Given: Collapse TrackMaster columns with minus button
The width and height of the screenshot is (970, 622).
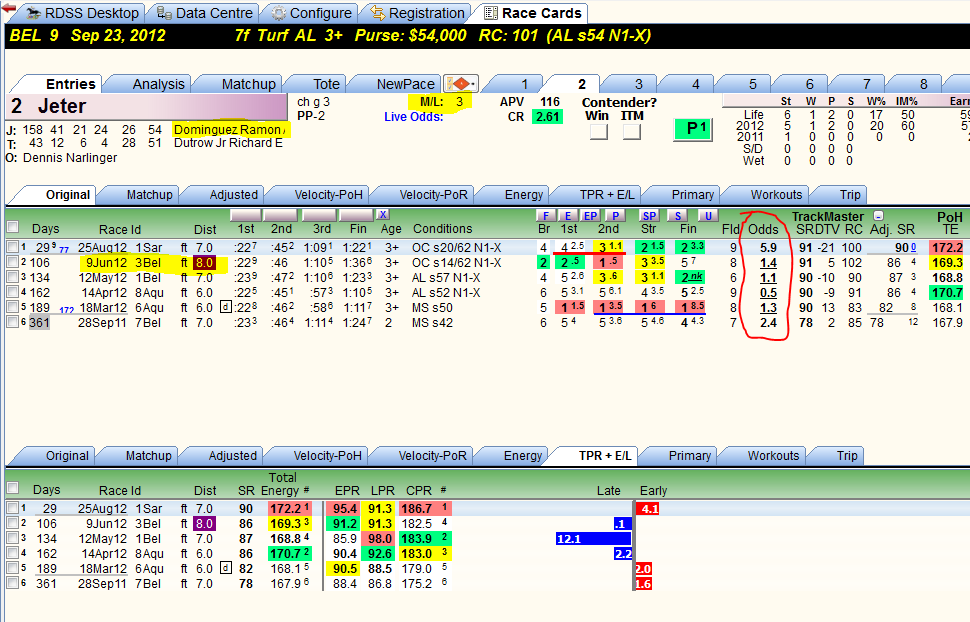Looking at the screenshot, I should tap(878, 216).
